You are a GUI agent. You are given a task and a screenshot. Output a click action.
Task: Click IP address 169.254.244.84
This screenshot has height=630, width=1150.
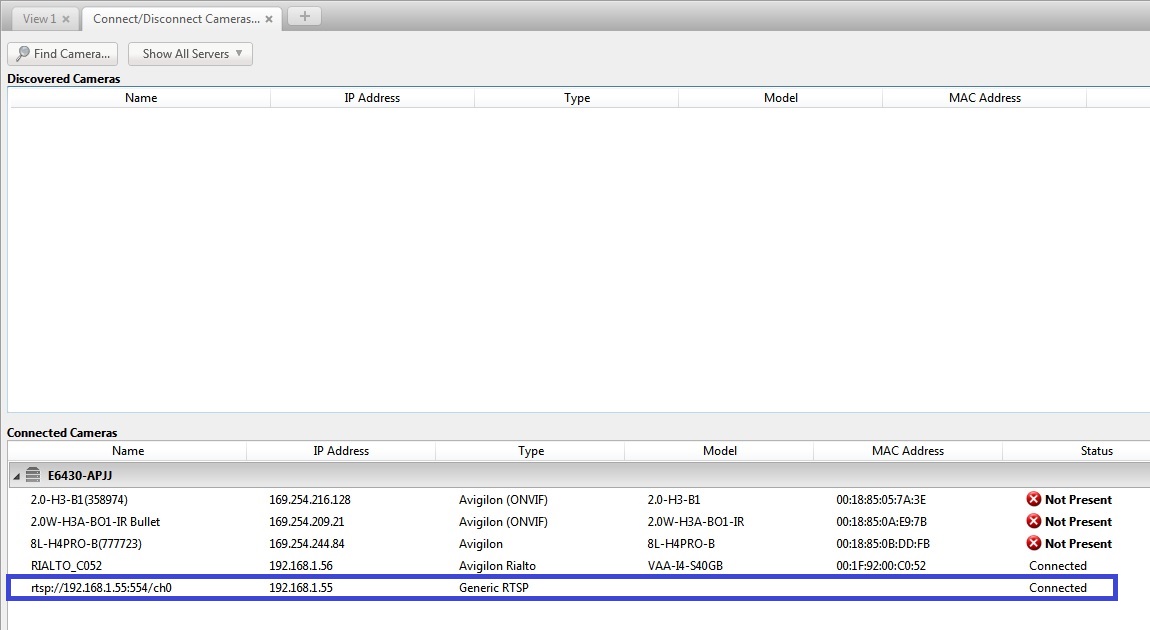click(307, 543)
